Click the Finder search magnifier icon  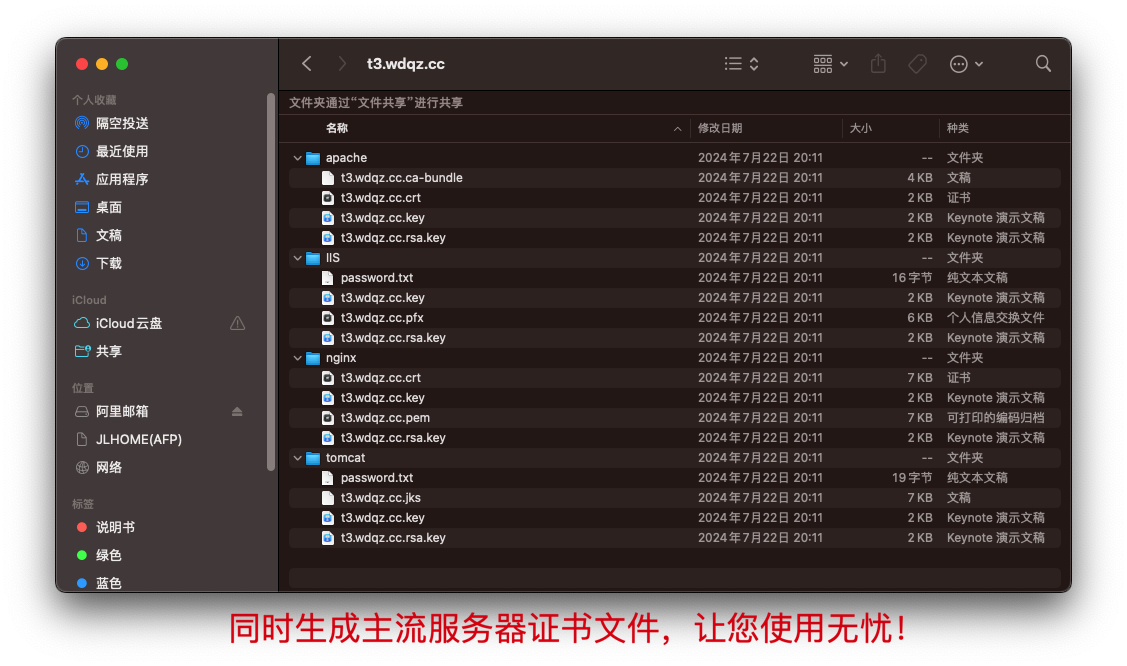pyautogui.click(x=1043, y=64)
